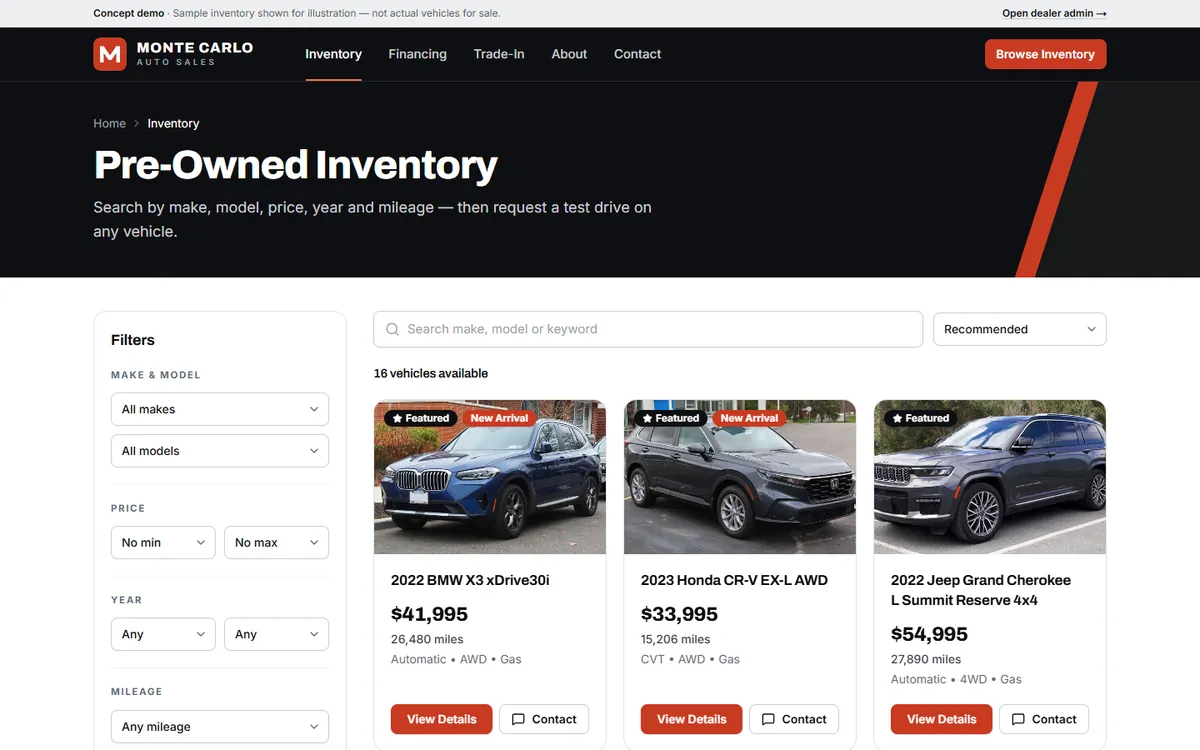View Details for the Jeep Grand Cherokee
This screenshot has height=750, width=1200.
(941, 719)
